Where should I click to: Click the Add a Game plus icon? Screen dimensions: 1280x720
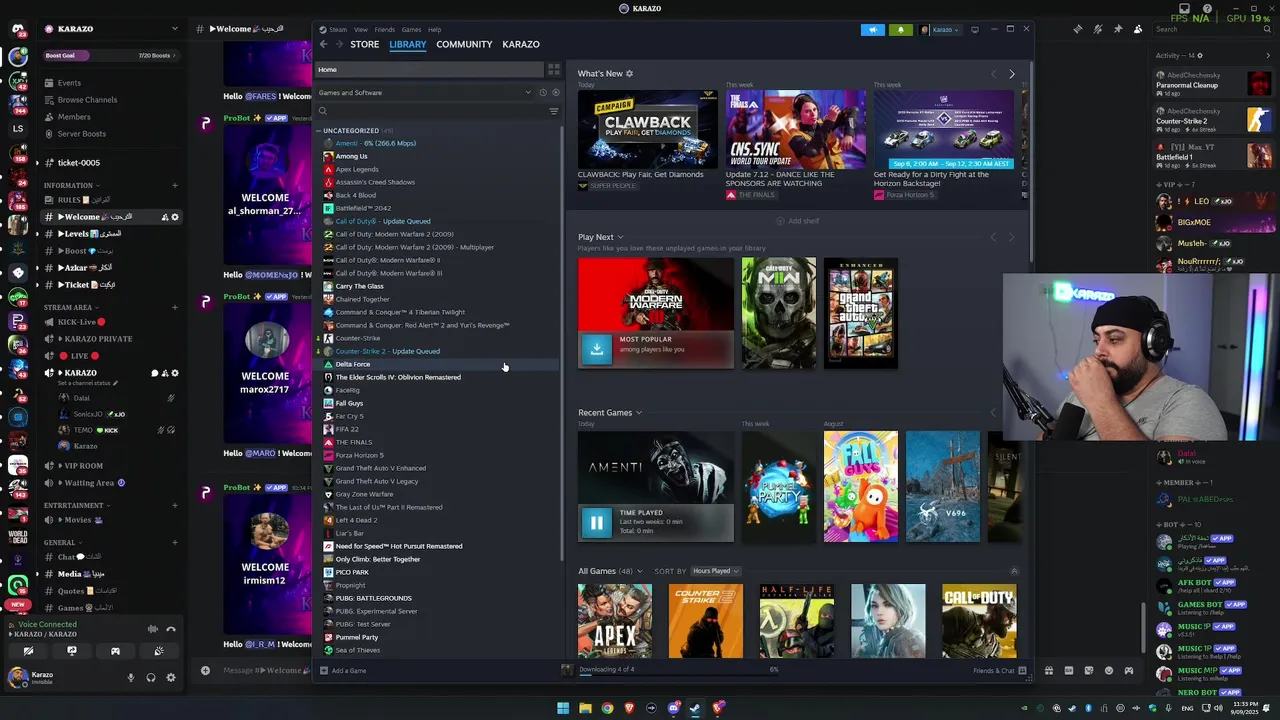pyautogui.click(x=323, y=670)
